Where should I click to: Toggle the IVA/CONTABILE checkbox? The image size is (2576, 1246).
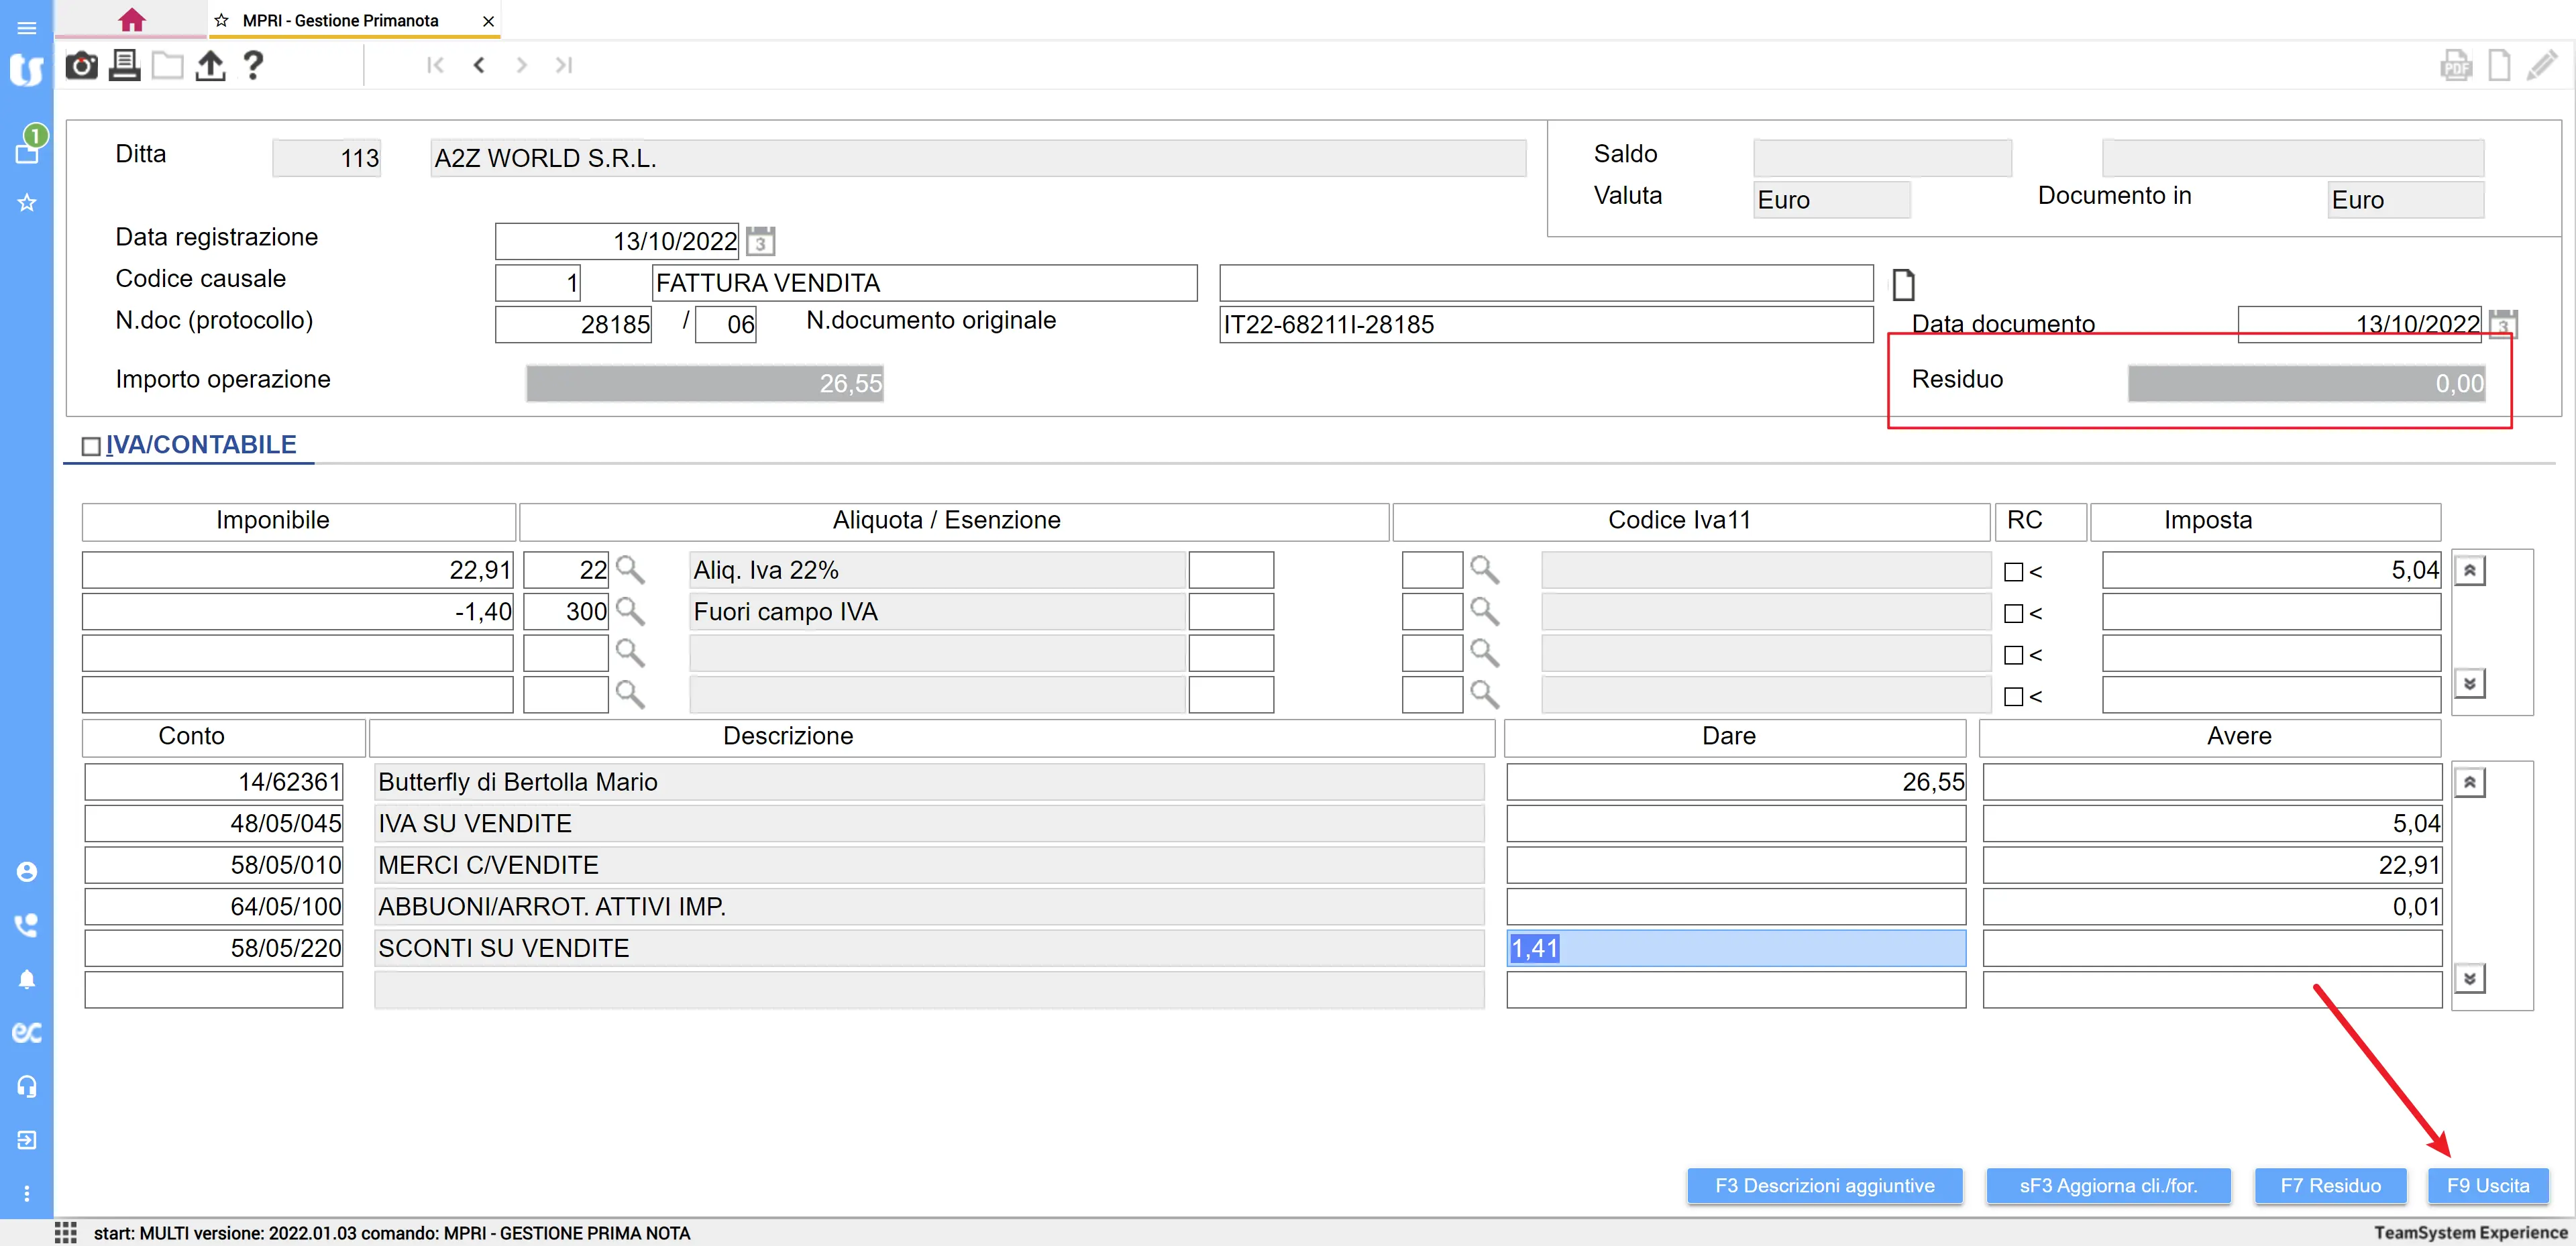[x=91, y=446]
